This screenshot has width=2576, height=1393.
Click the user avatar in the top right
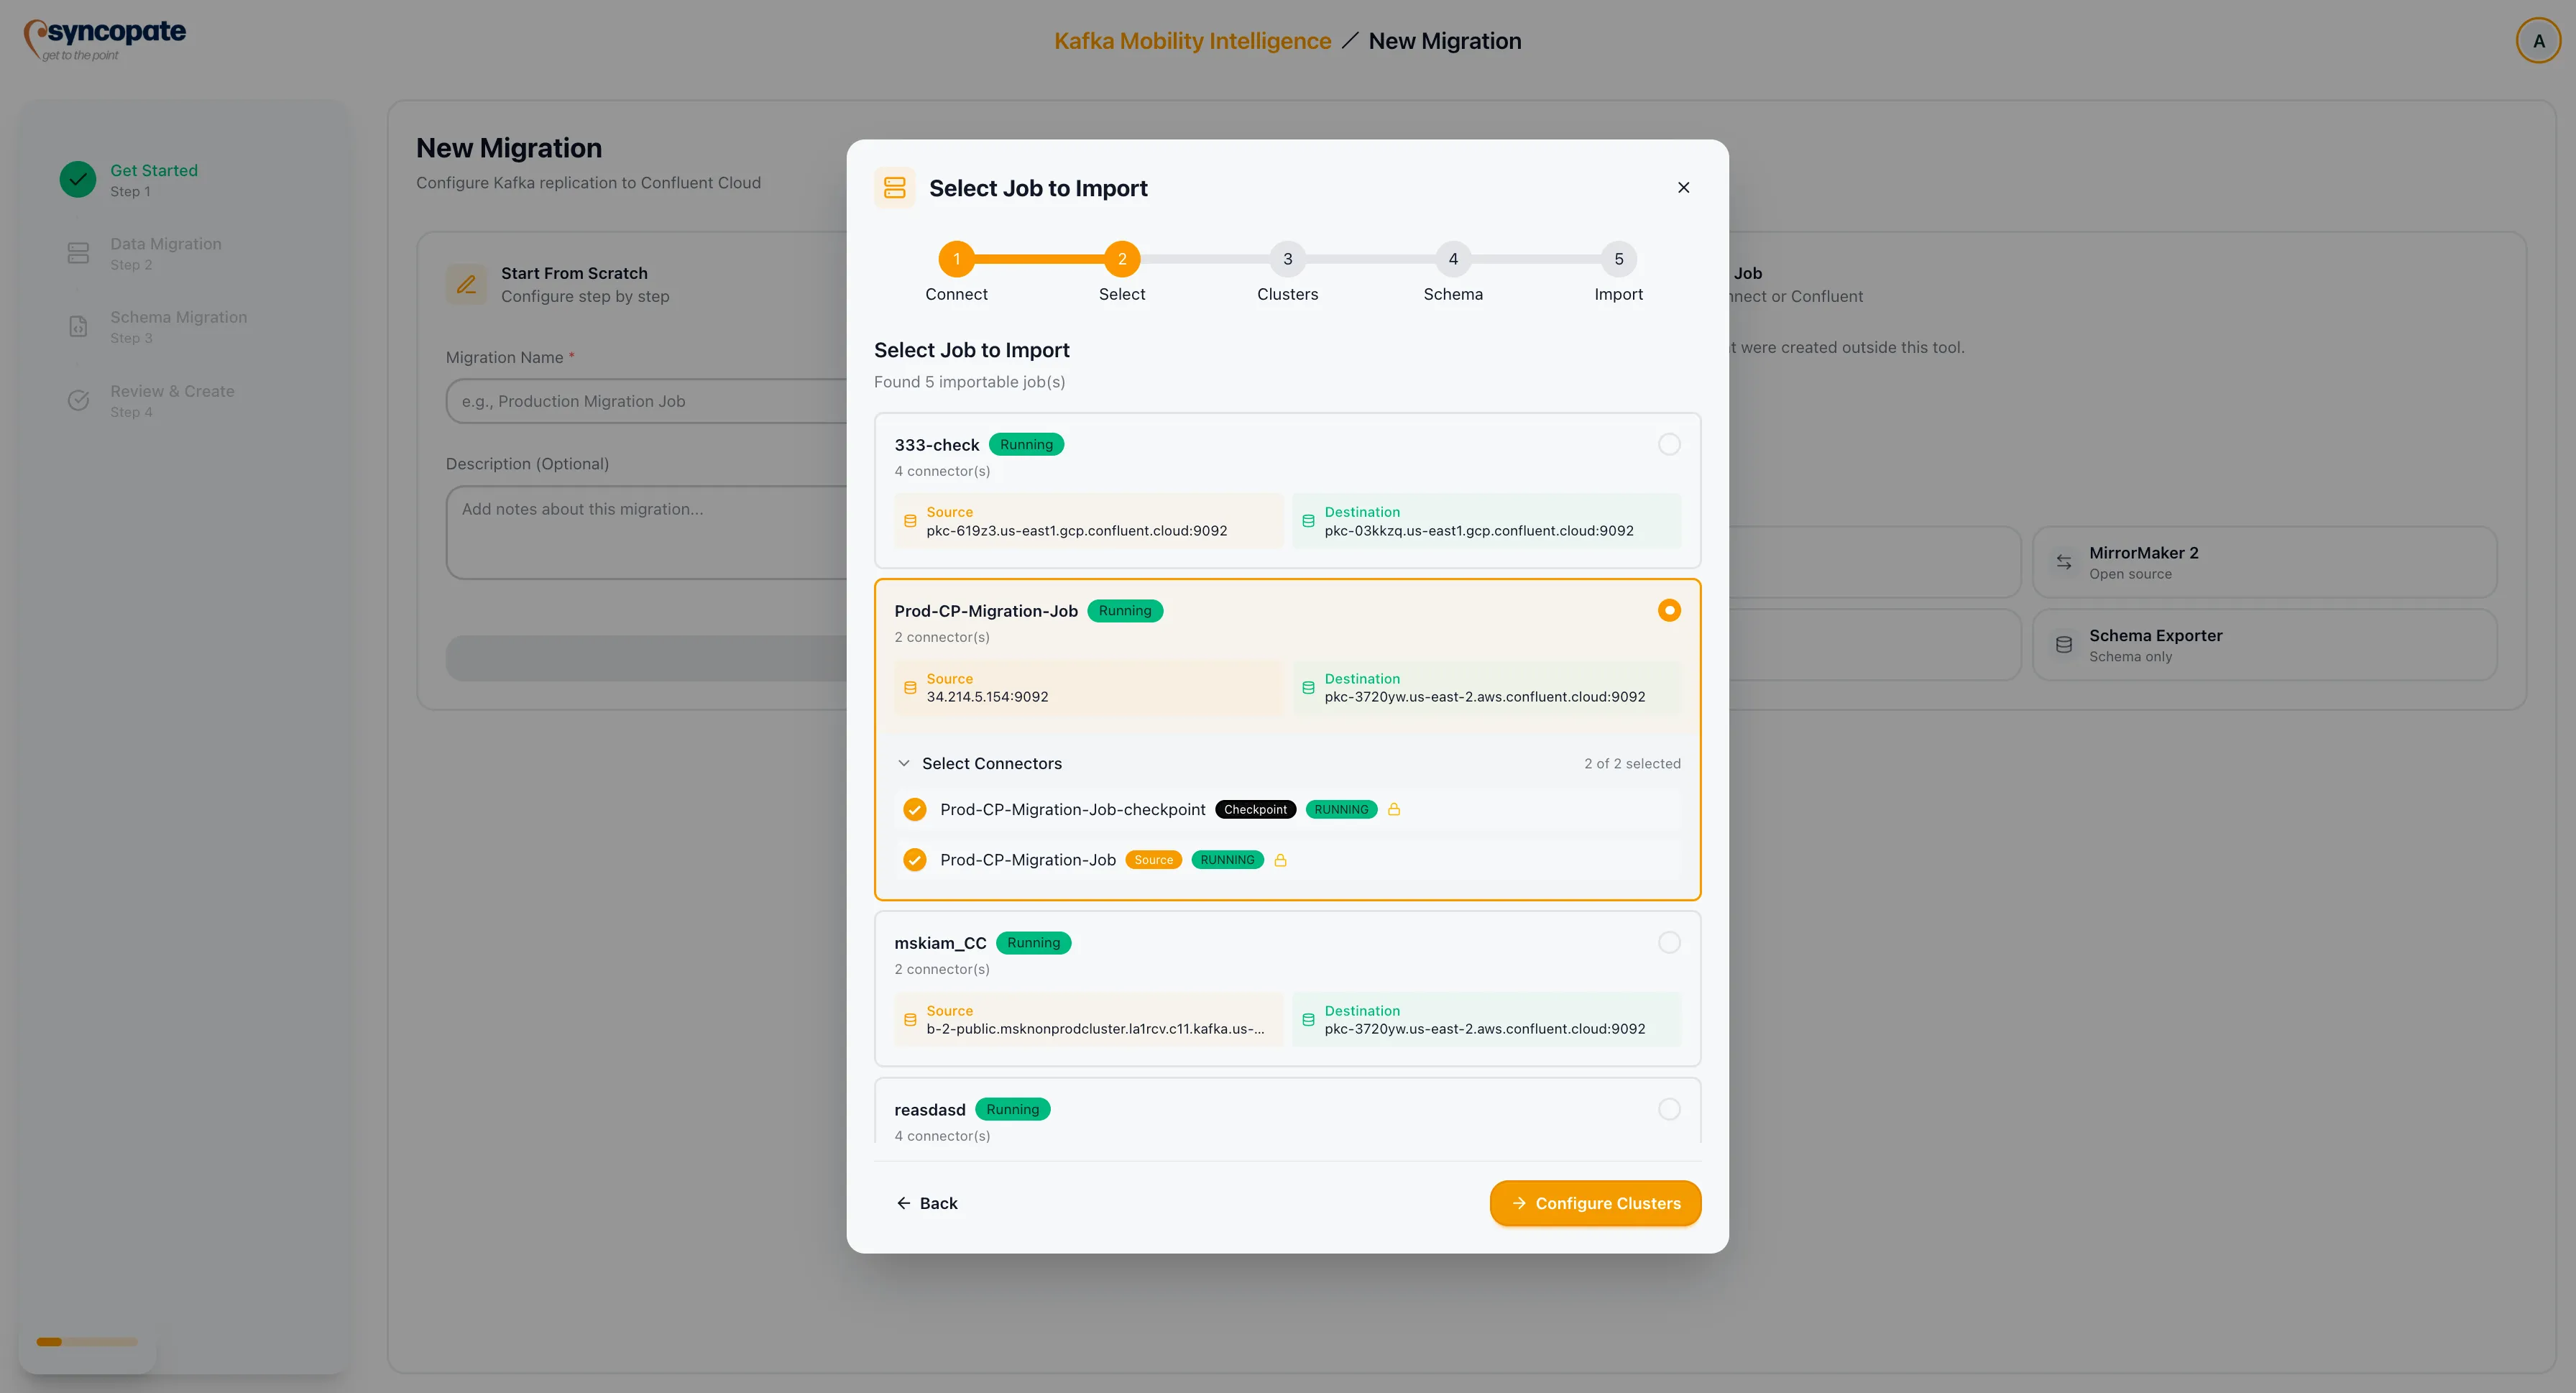(x=2538, y=40)
